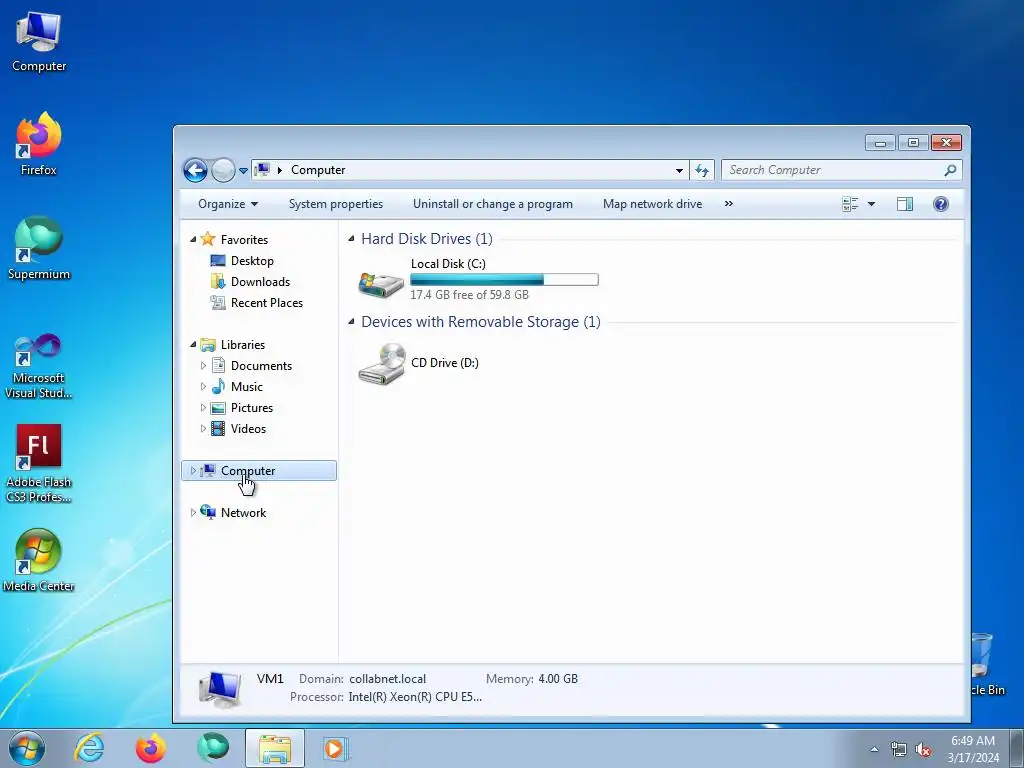Select the Documents library
The height and width of the screenshot is (768, 1024).
click(x=261, y=366)
